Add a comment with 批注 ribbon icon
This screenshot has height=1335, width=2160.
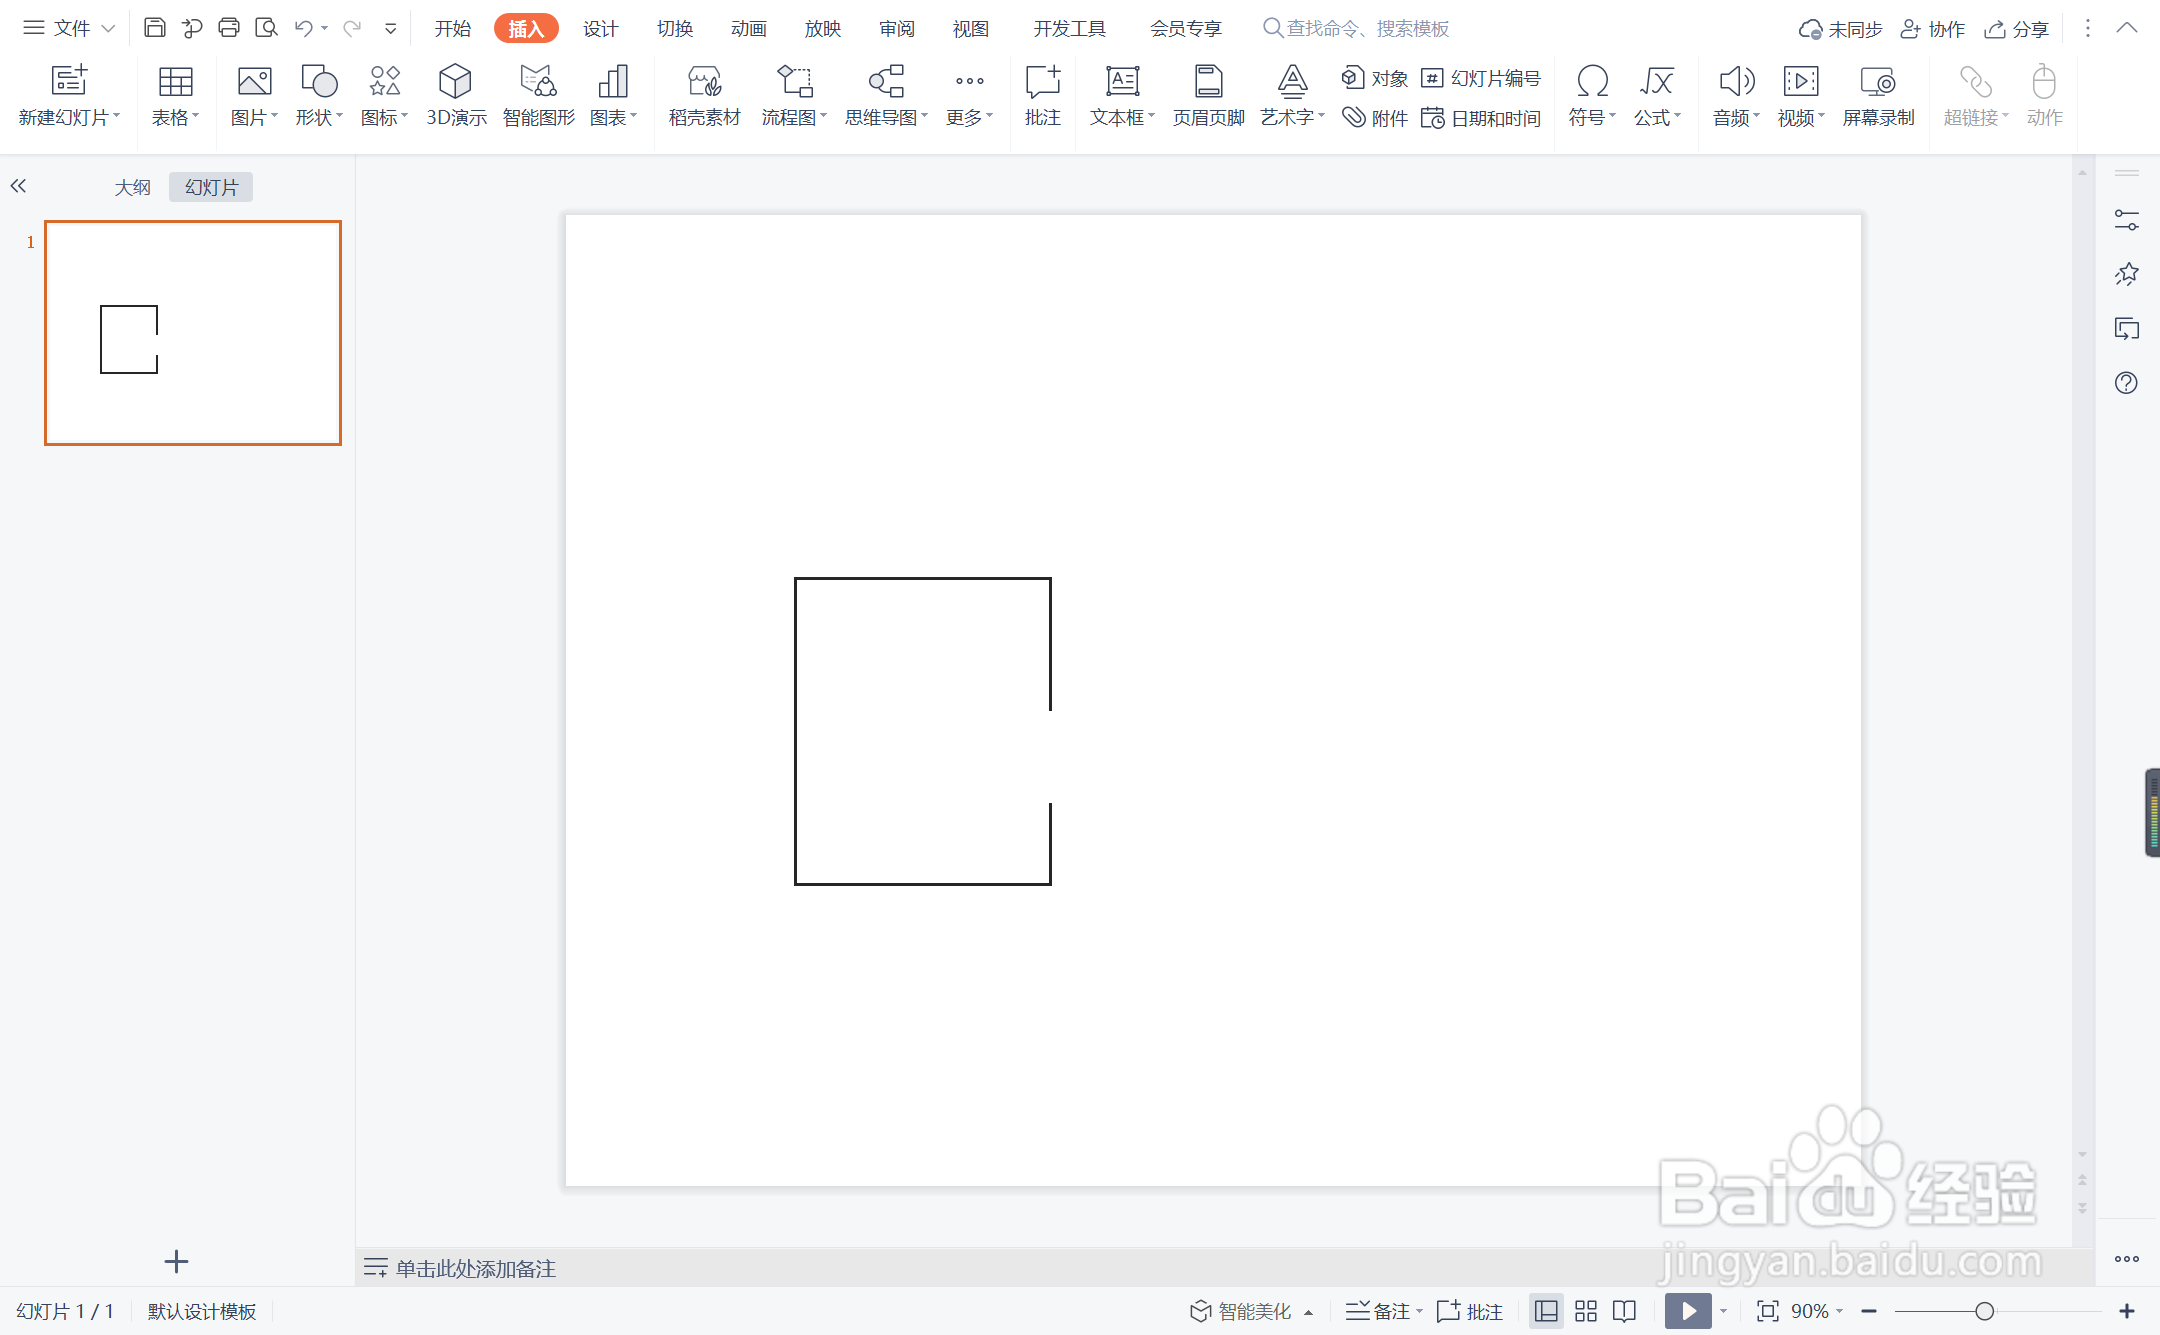click(x=1042, y=82)
